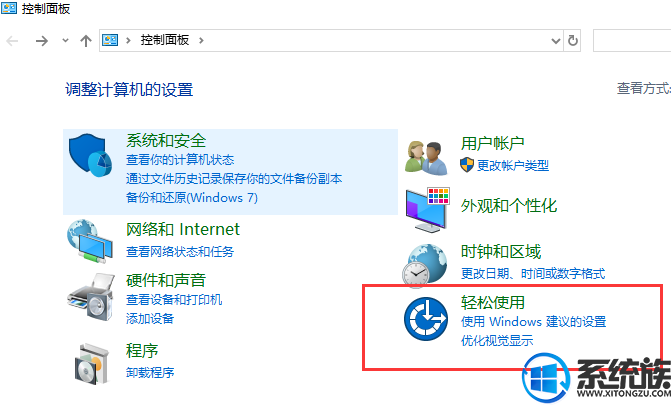Expand the chevron after 控制面板 breadcrumb
Viewport: 671px width, 406px height.
[x=201, y=41]
